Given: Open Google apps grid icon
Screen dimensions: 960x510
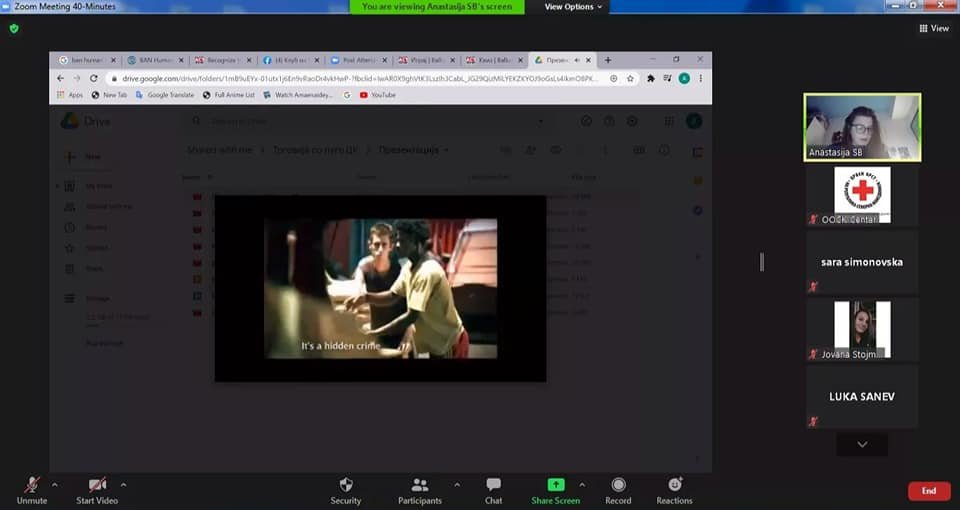Looking at the screenshot, I should tap(669, 121).
